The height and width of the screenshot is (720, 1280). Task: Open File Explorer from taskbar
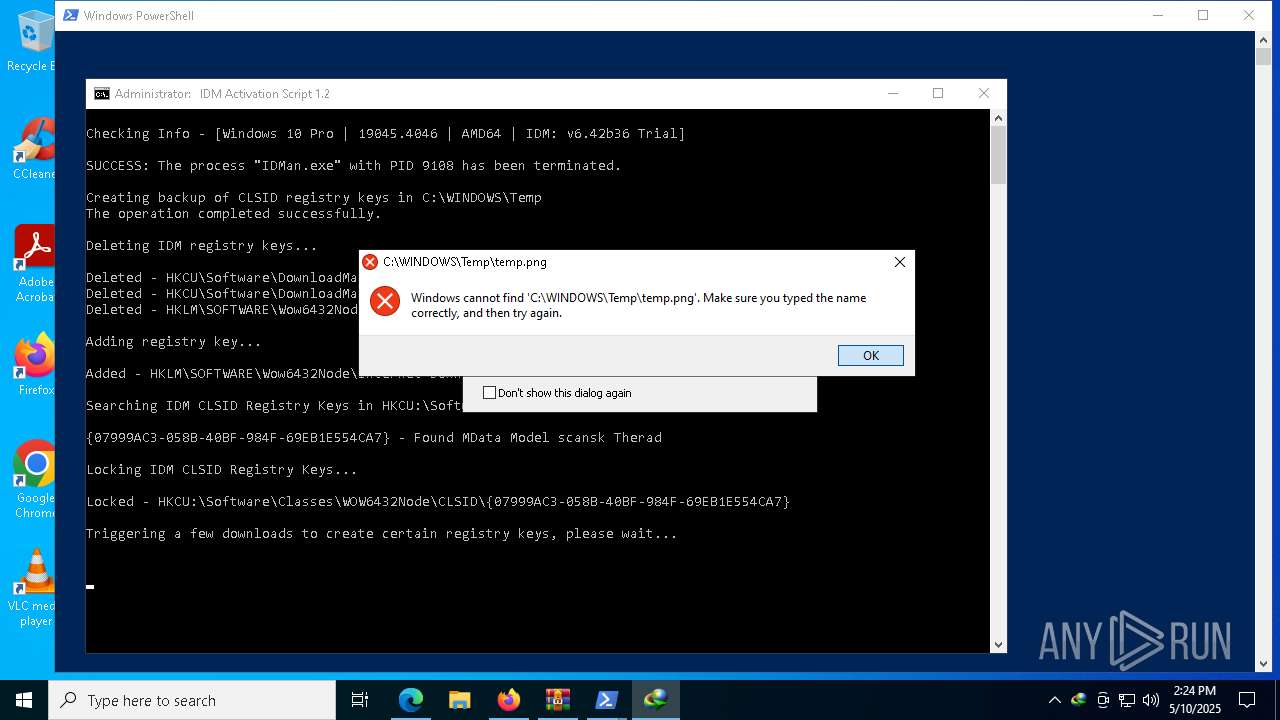(x=460, y=700)
